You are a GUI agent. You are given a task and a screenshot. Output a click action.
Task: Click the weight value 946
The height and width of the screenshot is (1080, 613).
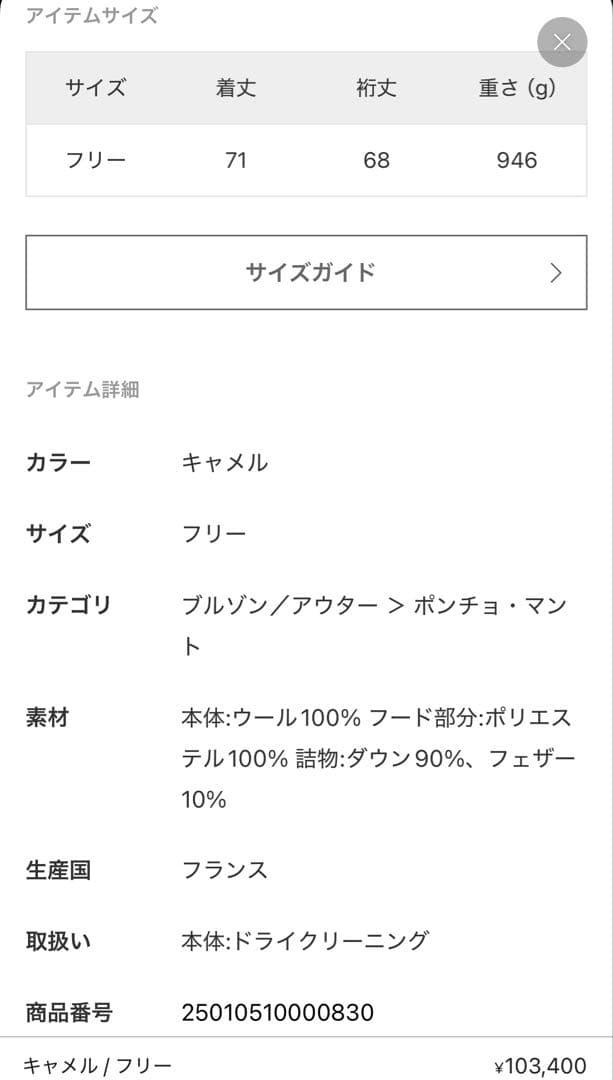pyautogui.click(x=514, y=160)
